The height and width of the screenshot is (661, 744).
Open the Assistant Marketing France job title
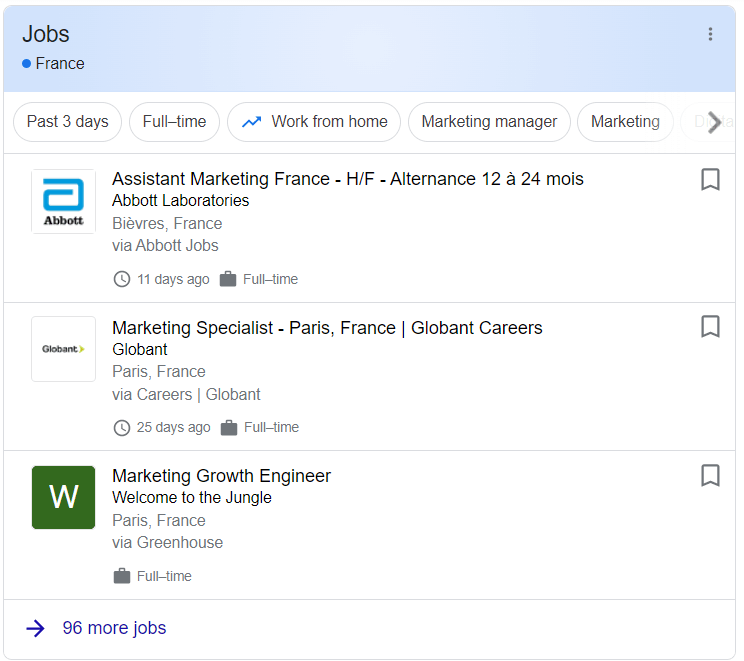click(348, 179)
